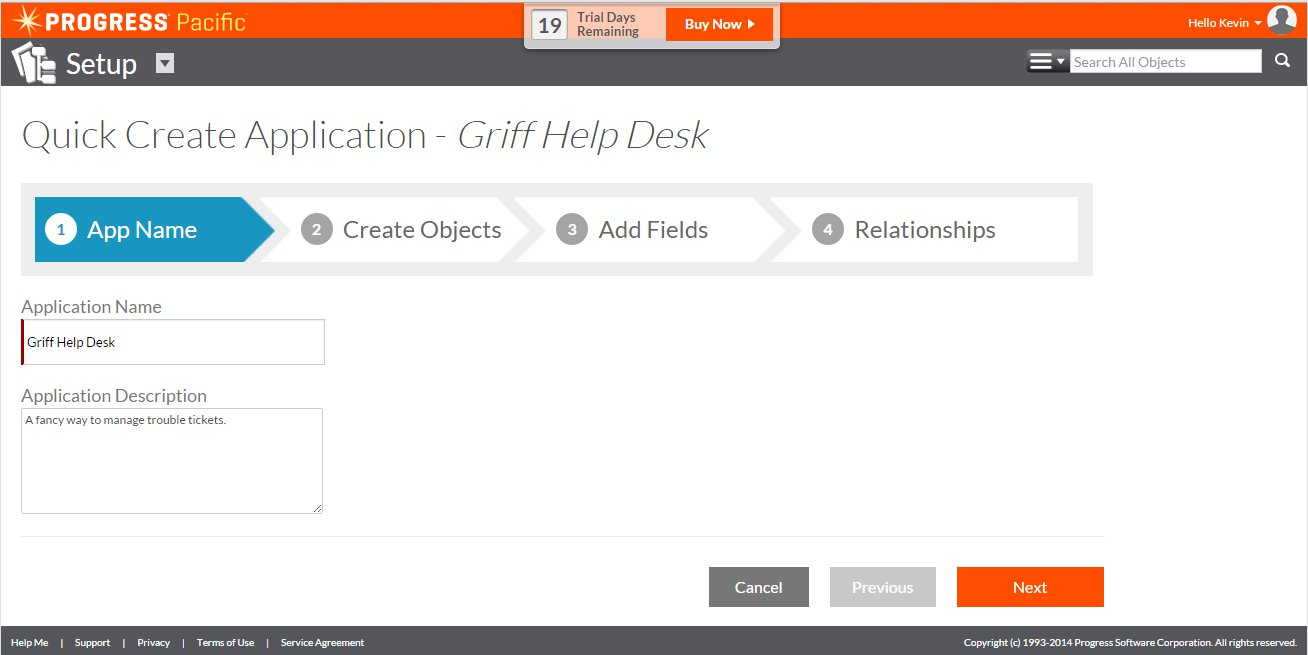Image resolution: width=1308 pixels, height=655 pixels.
Task: Cancel the application creation
Action: click(758, 587)
